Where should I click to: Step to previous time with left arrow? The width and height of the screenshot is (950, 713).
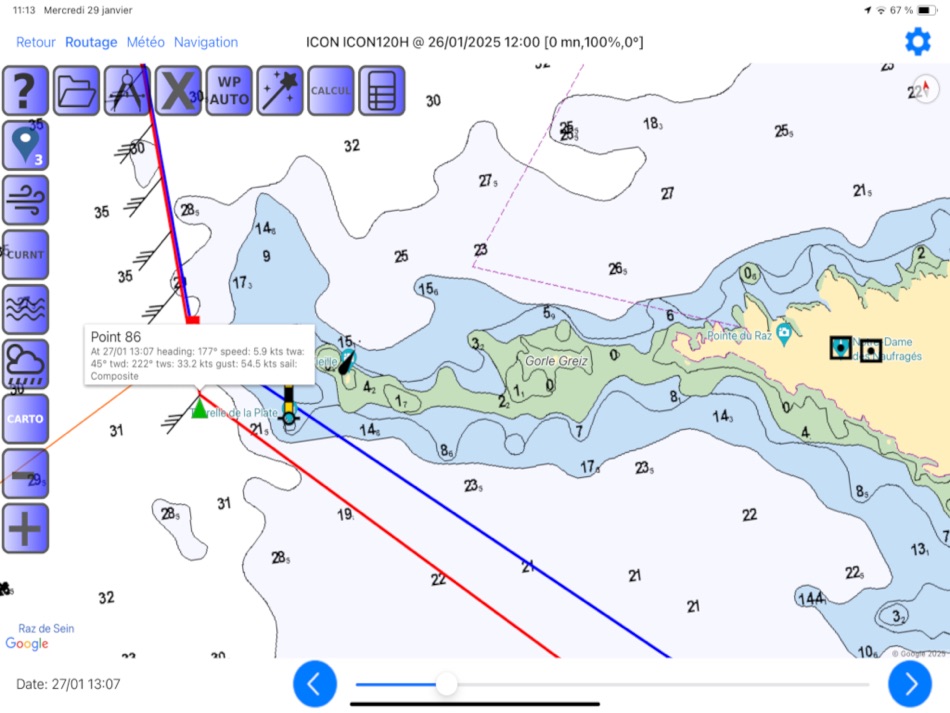315,684
